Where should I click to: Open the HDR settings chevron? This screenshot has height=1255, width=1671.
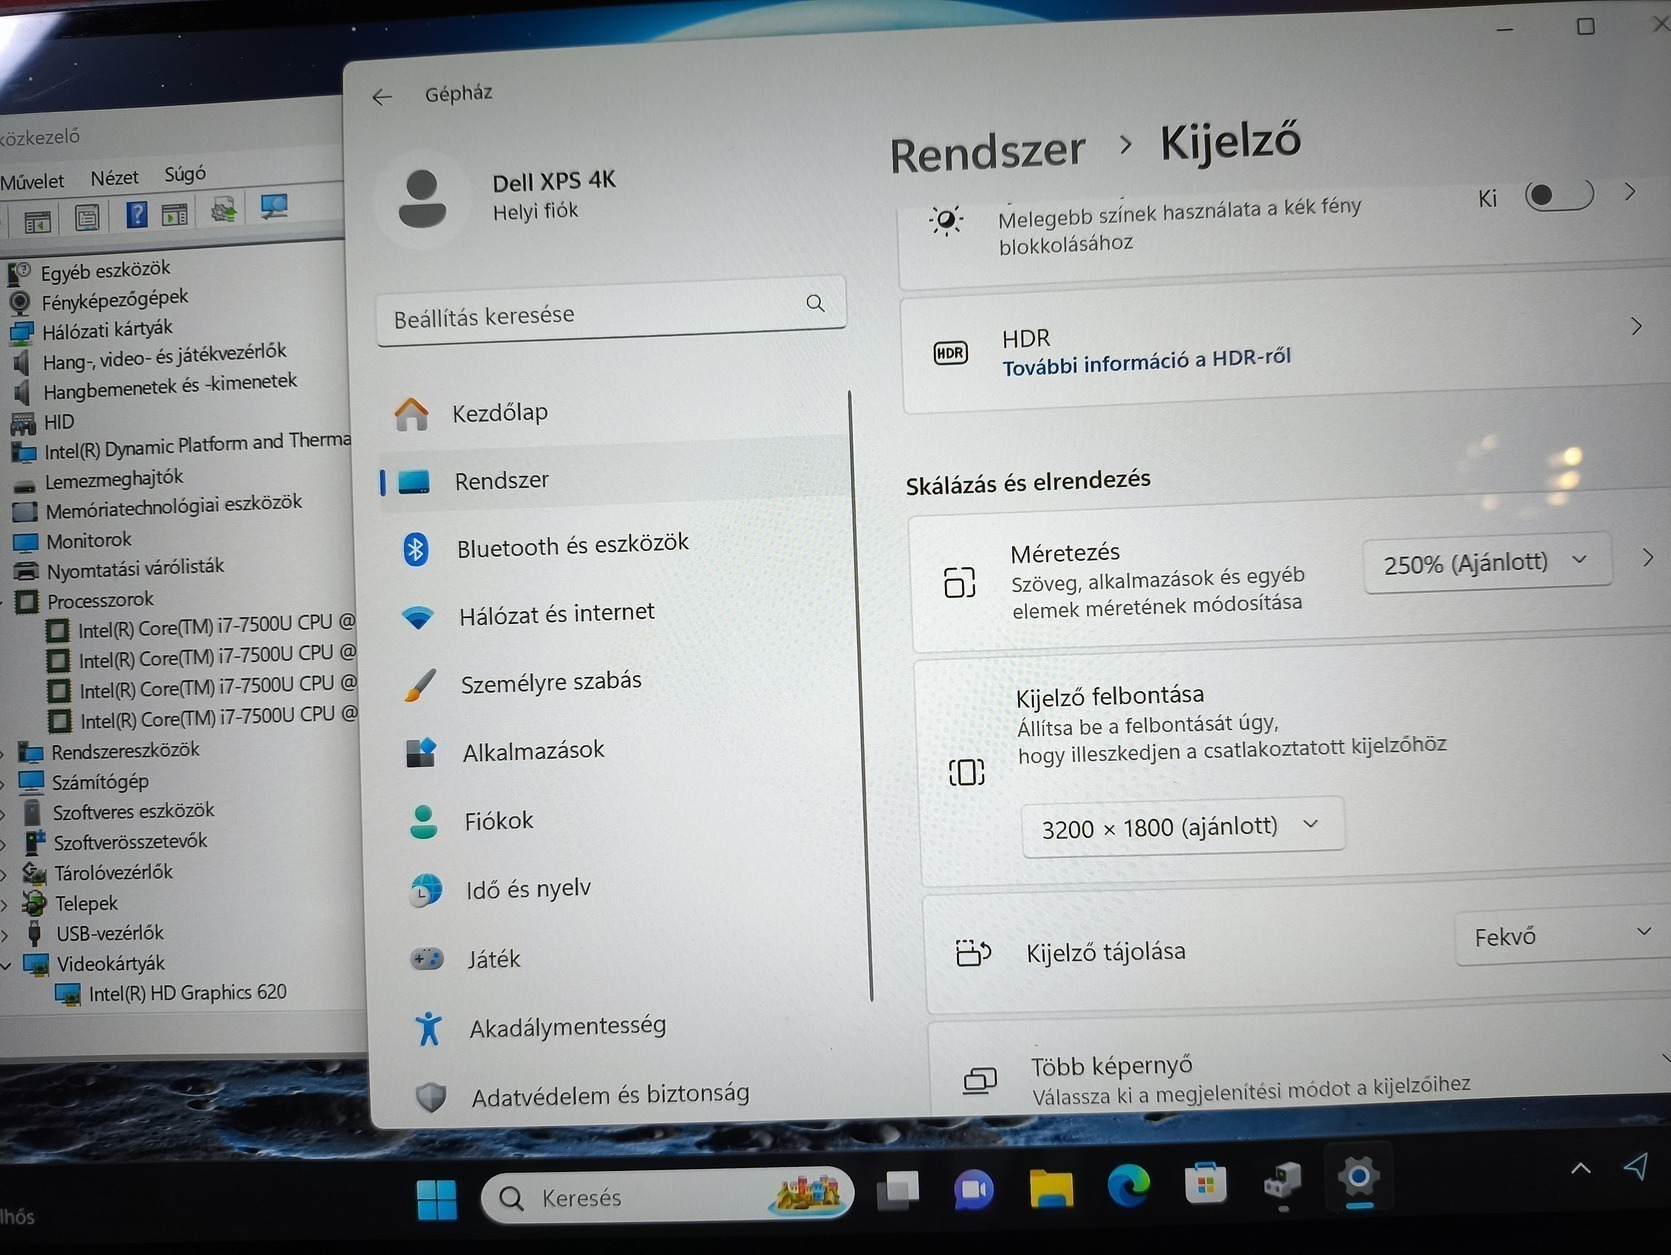click(x=1636, y=326)
